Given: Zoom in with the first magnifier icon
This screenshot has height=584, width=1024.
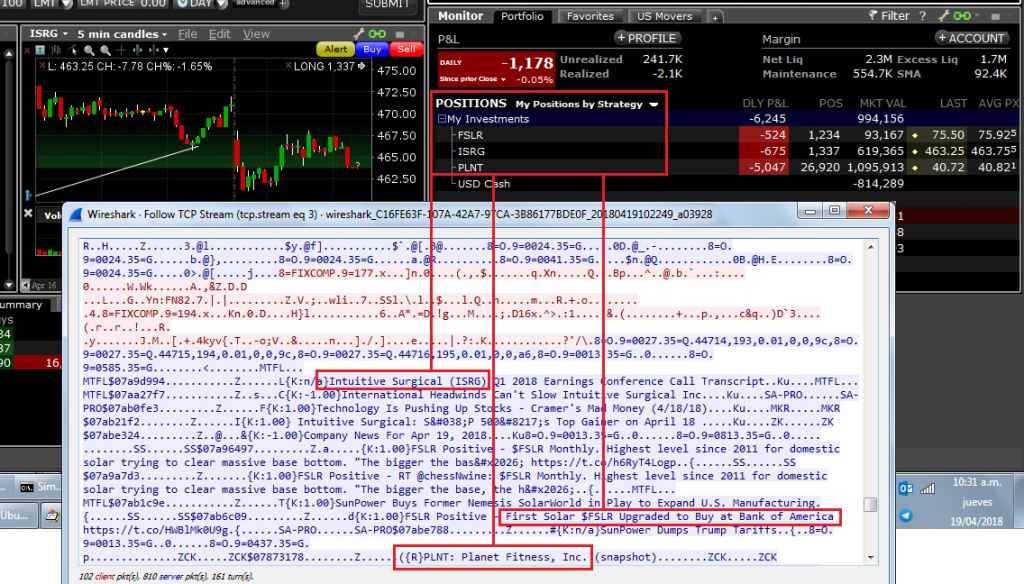Looking at the screenshot, I should (89, 50).
